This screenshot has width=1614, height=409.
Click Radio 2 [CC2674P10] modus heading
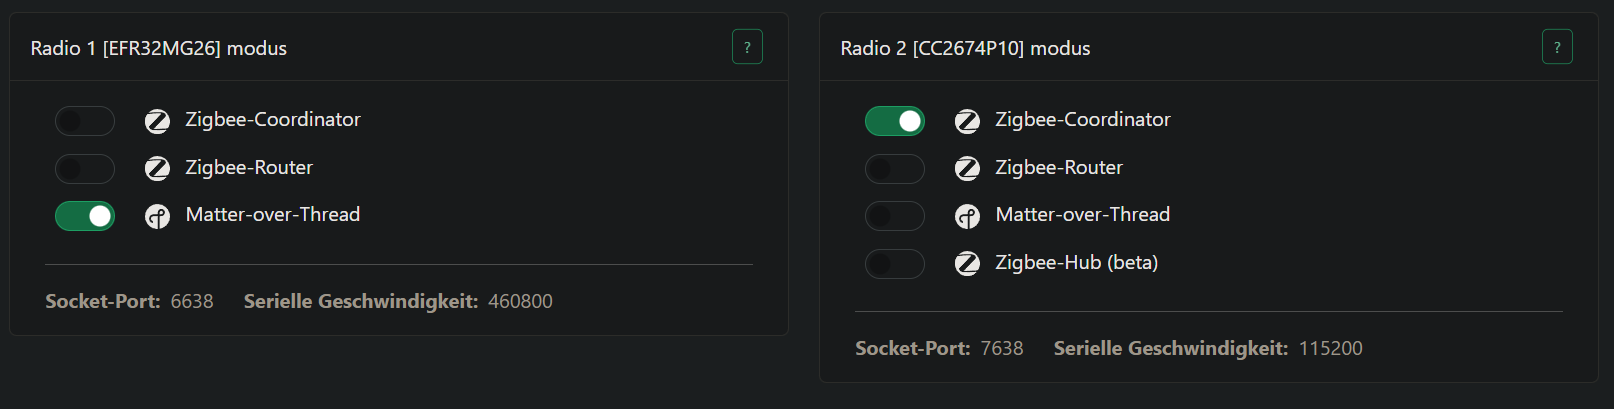[965, 48]
